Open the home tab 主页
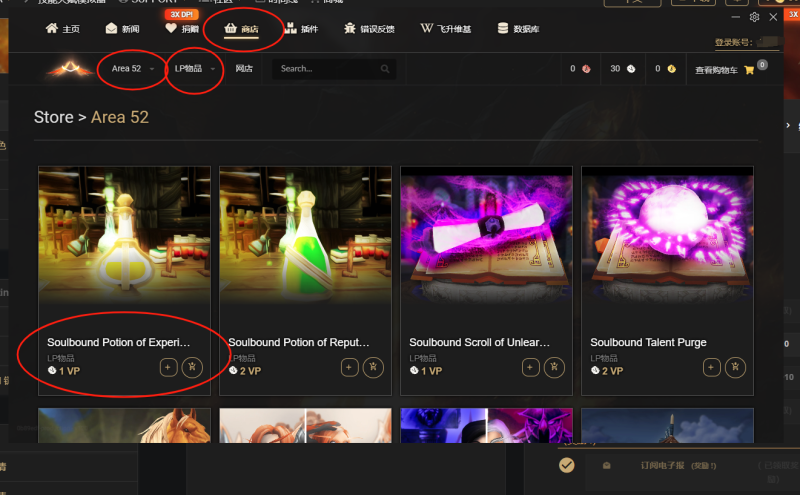This screenshot has height=495, width=800. (63, 29)
